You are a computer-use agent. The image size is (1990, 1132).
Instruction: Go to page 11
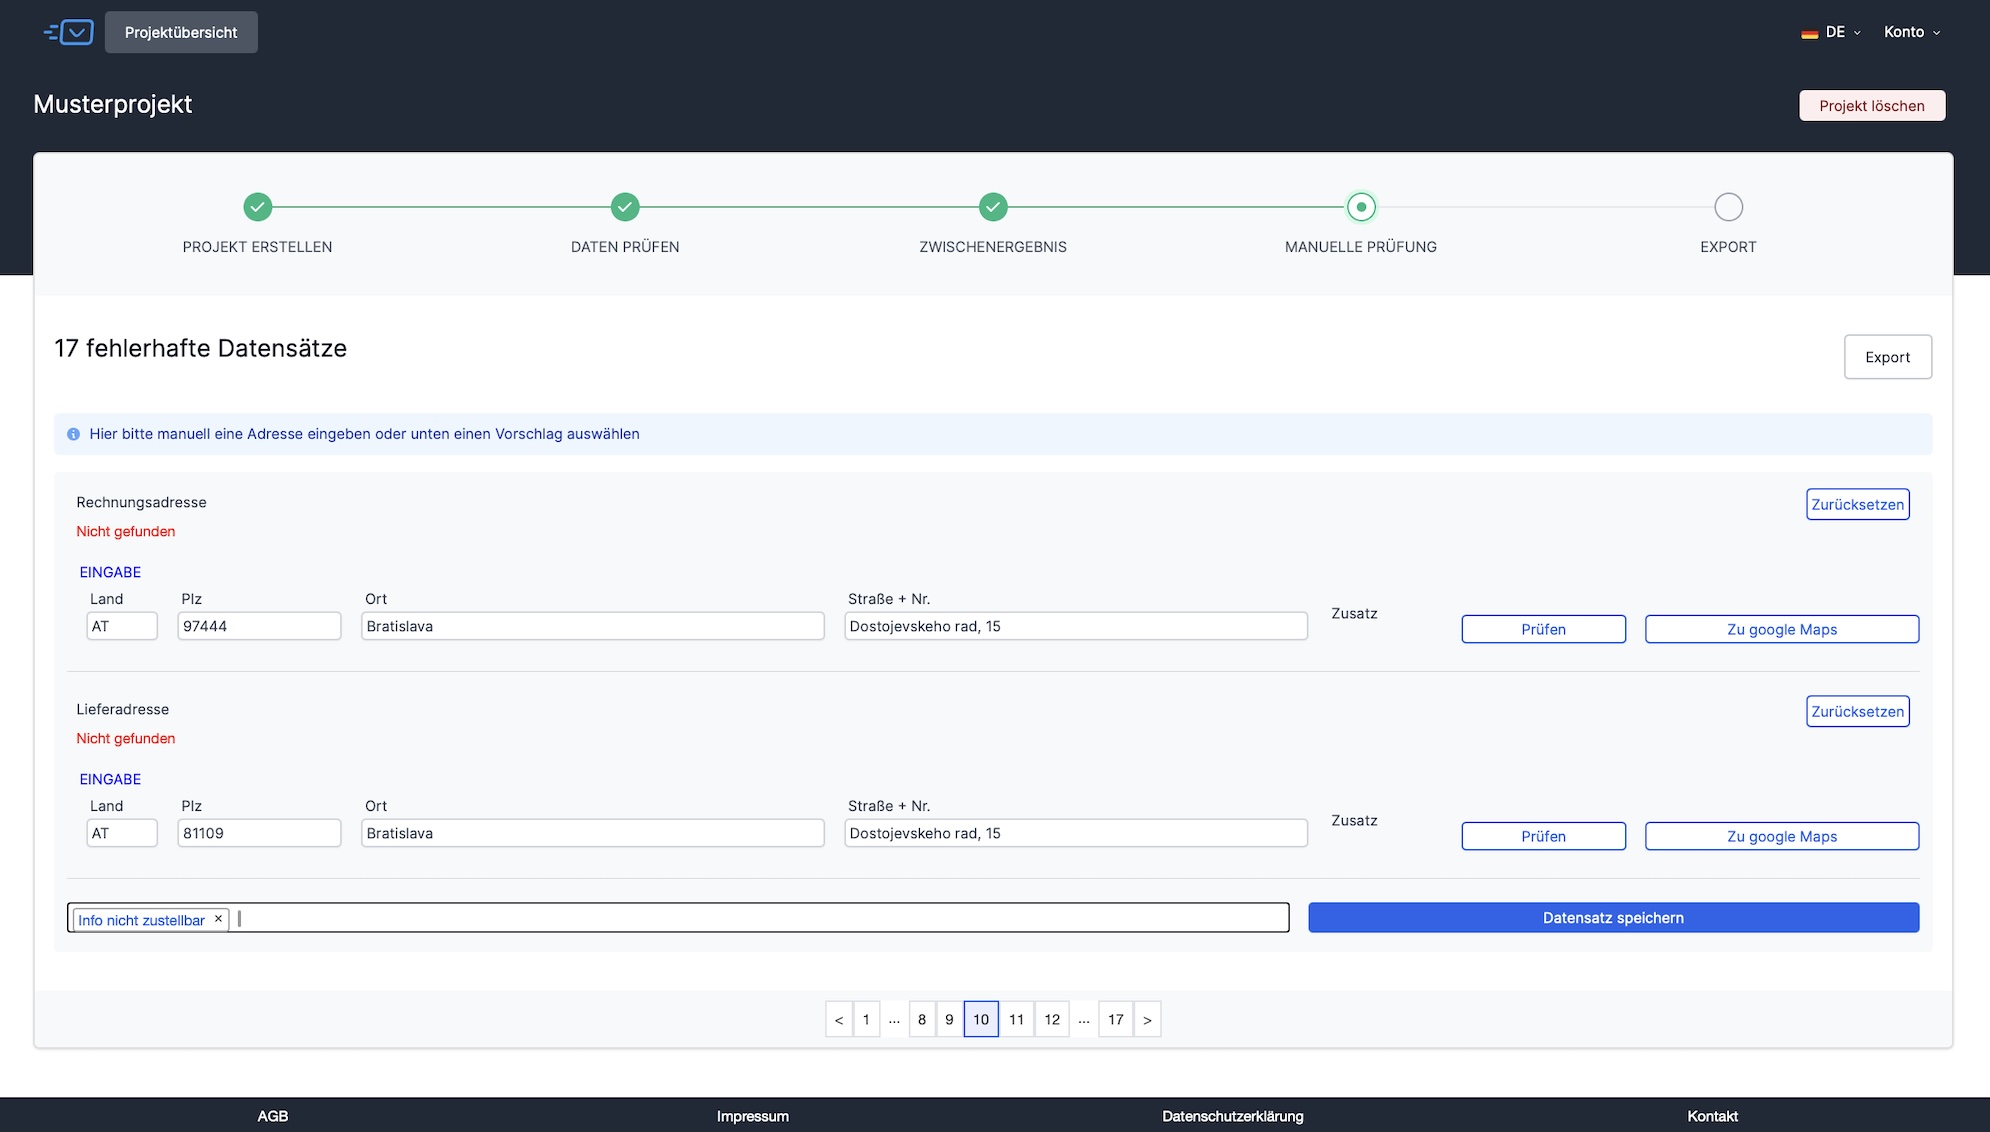tap(1016, 1019)
